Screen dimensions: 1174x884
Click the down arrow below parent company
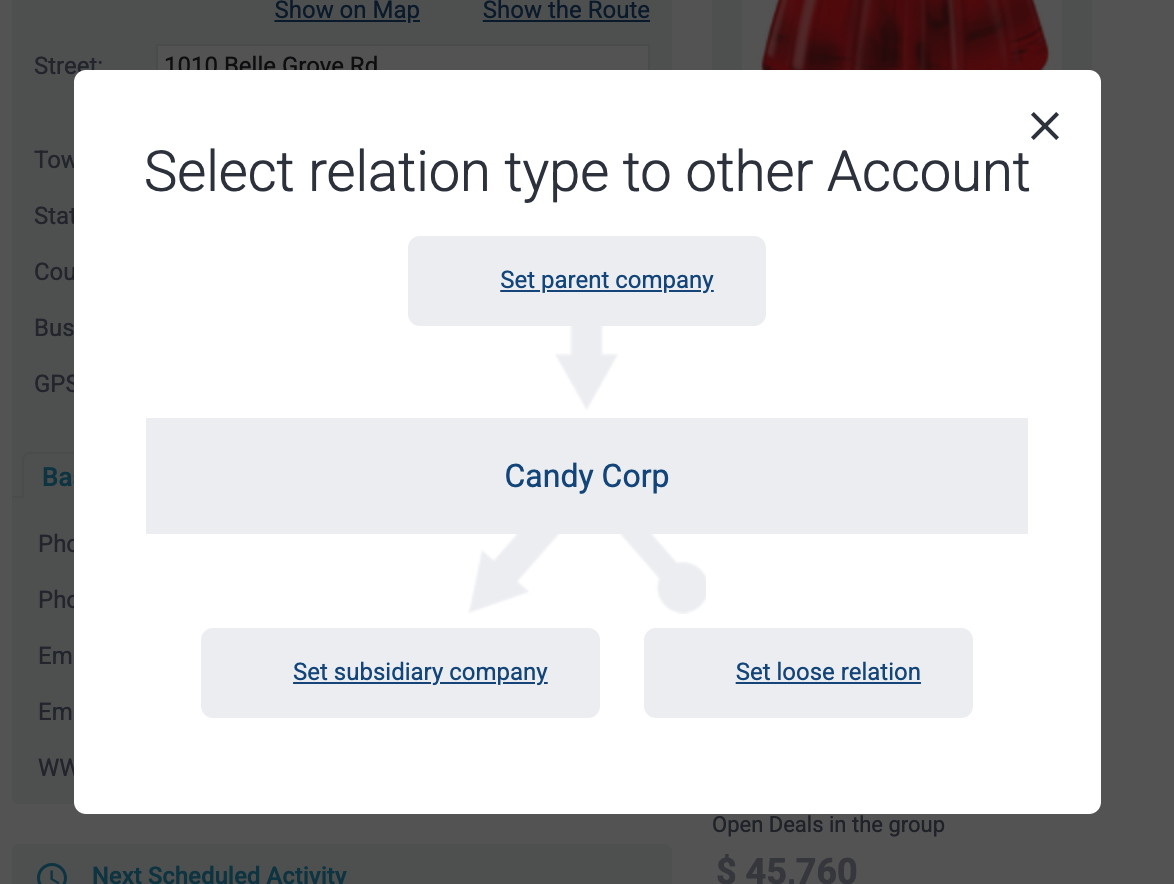586,367
